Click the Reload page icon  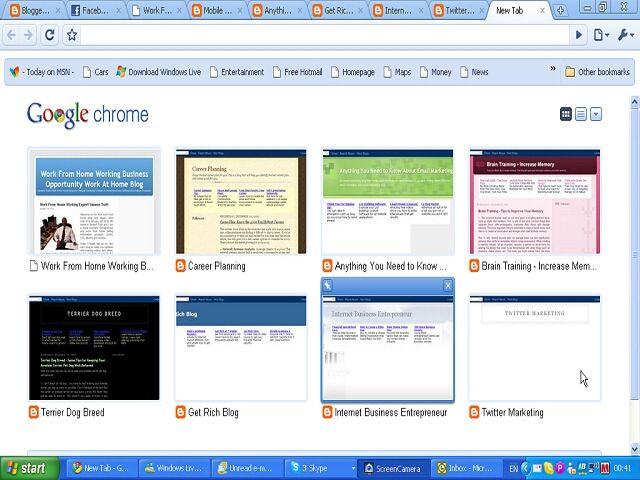[50, 35]
